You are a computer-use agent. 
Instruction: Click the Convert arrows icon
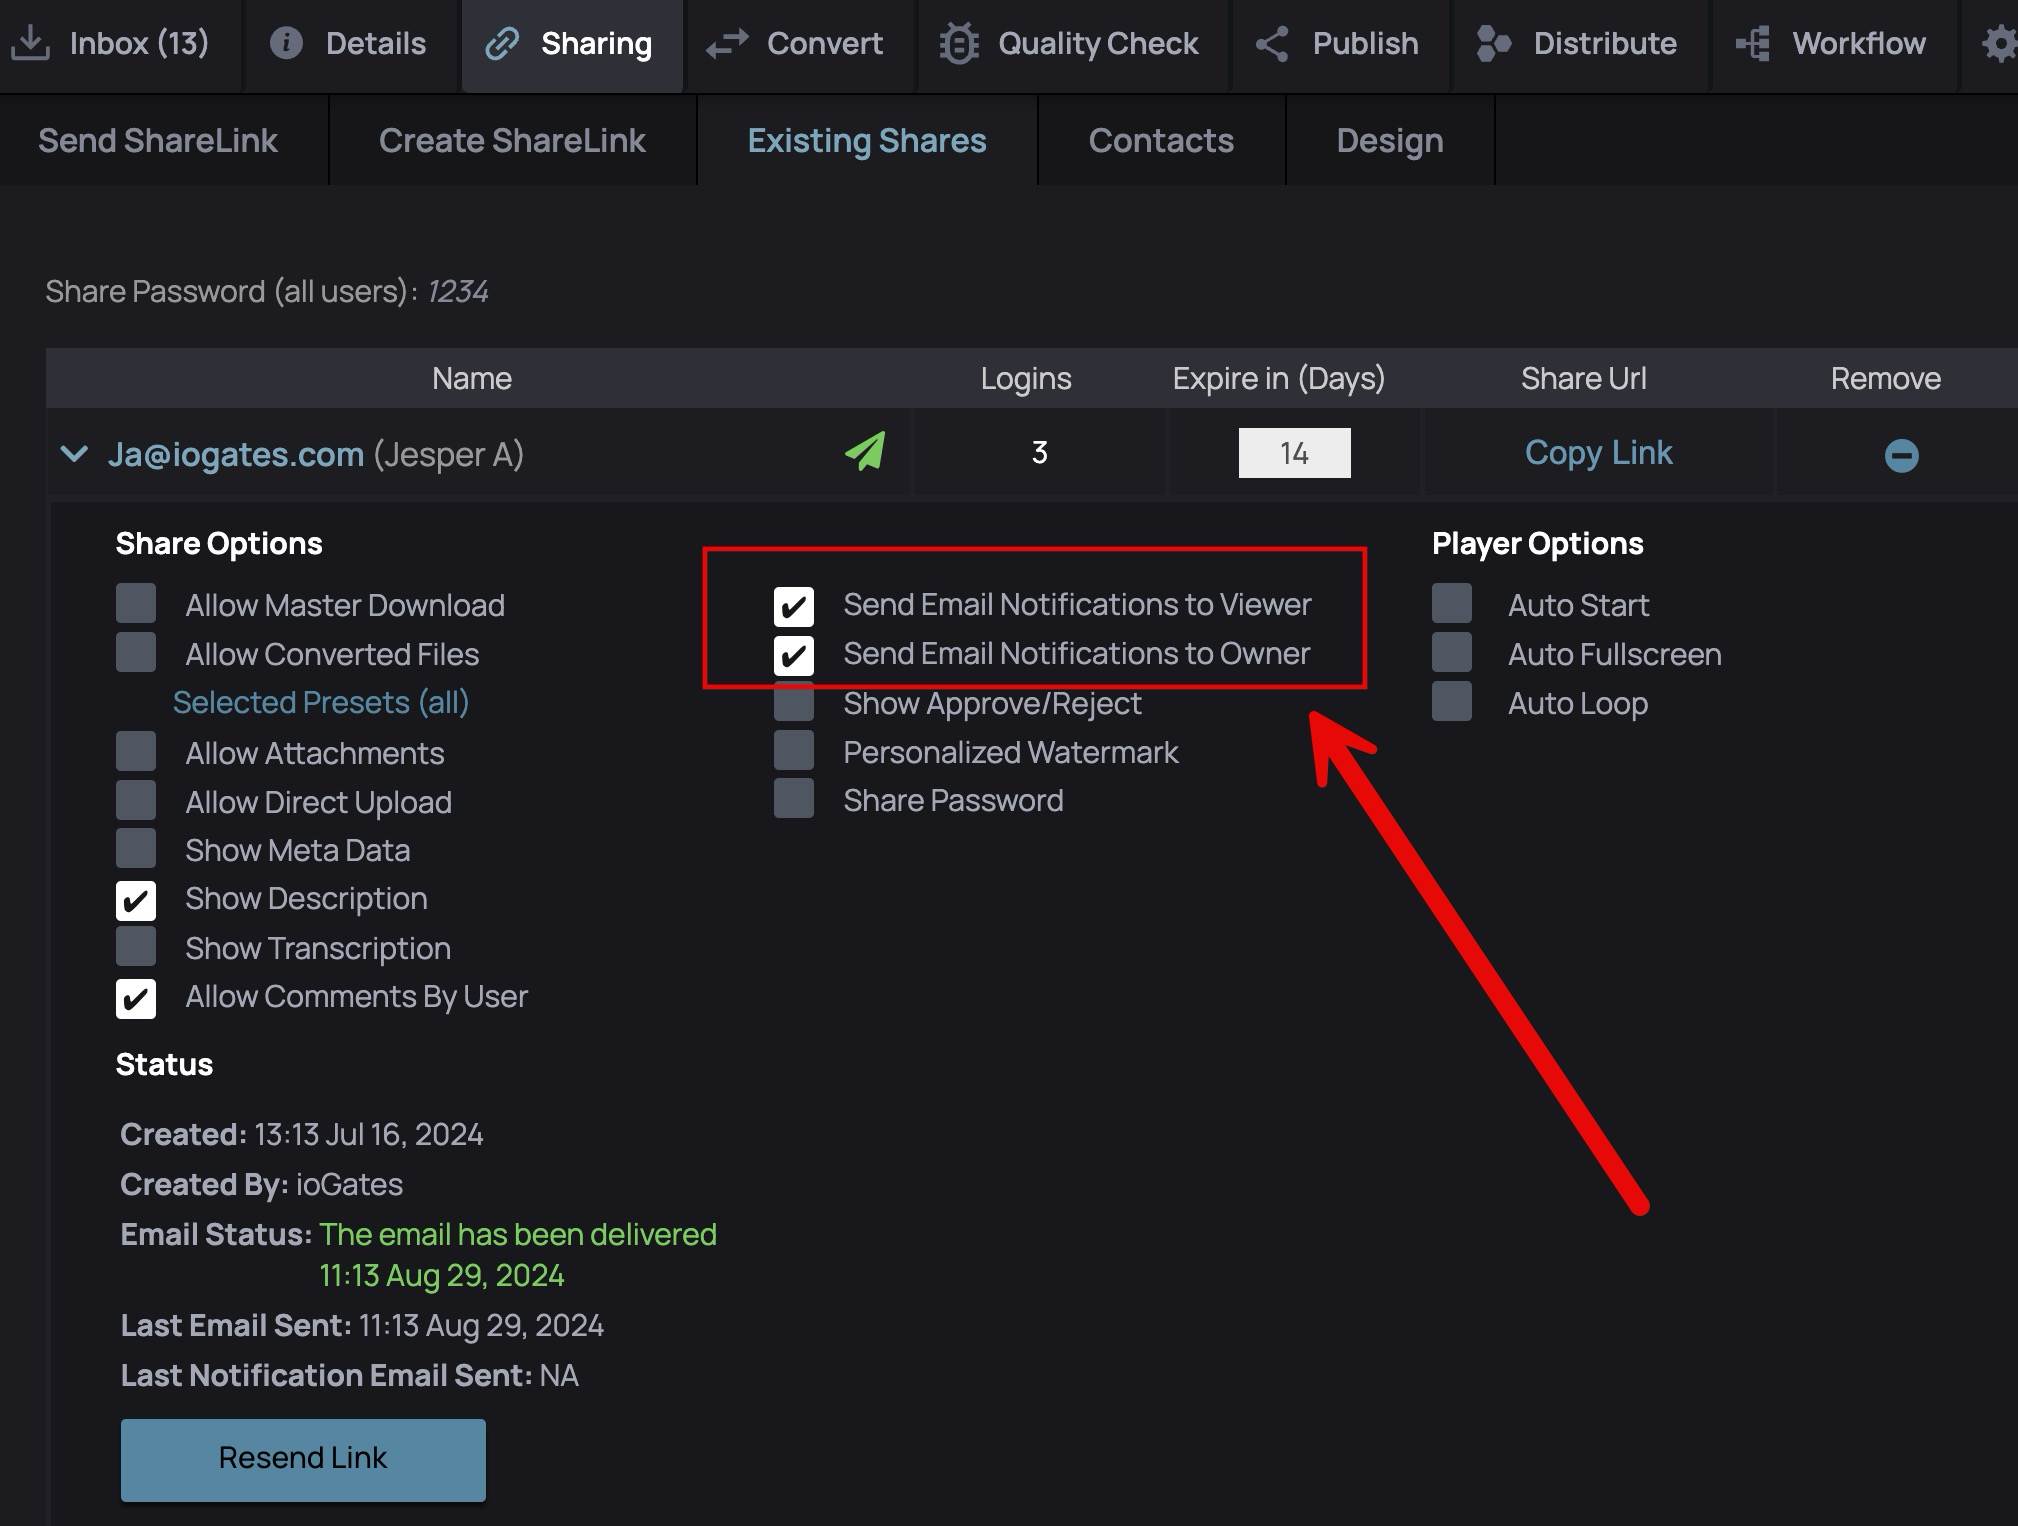click(727, 44)
